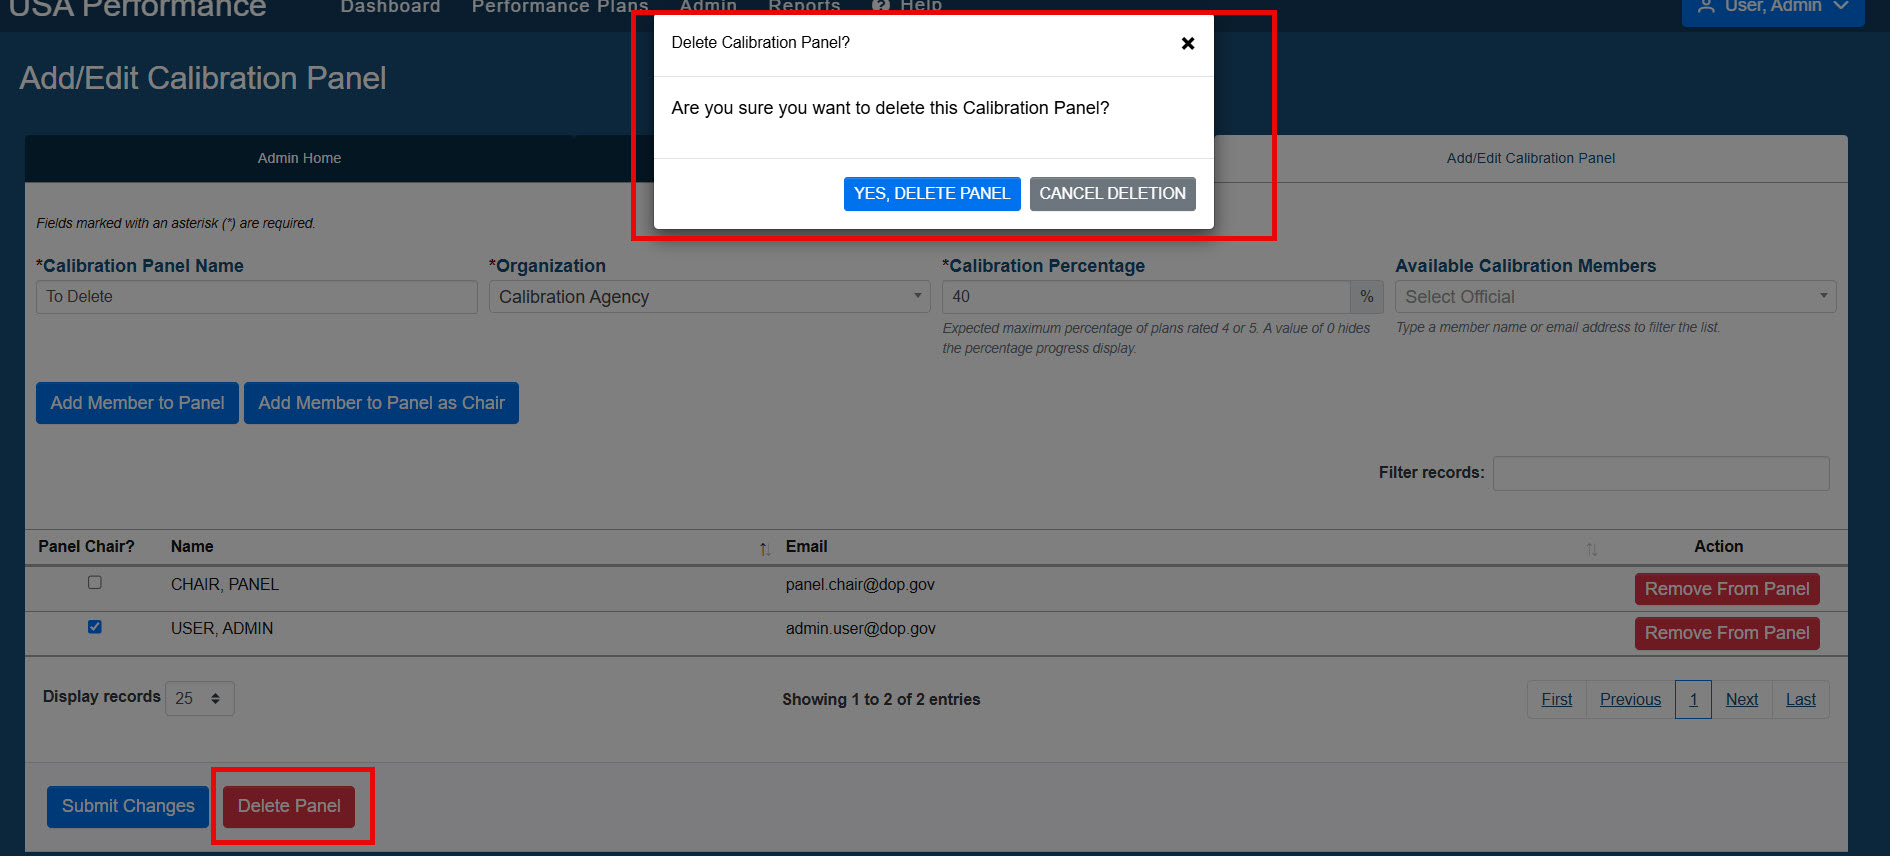Image resolution: width=1890 pixels, height=856 pixels.
Task: Click Submit Changes button
Action: 128,806
